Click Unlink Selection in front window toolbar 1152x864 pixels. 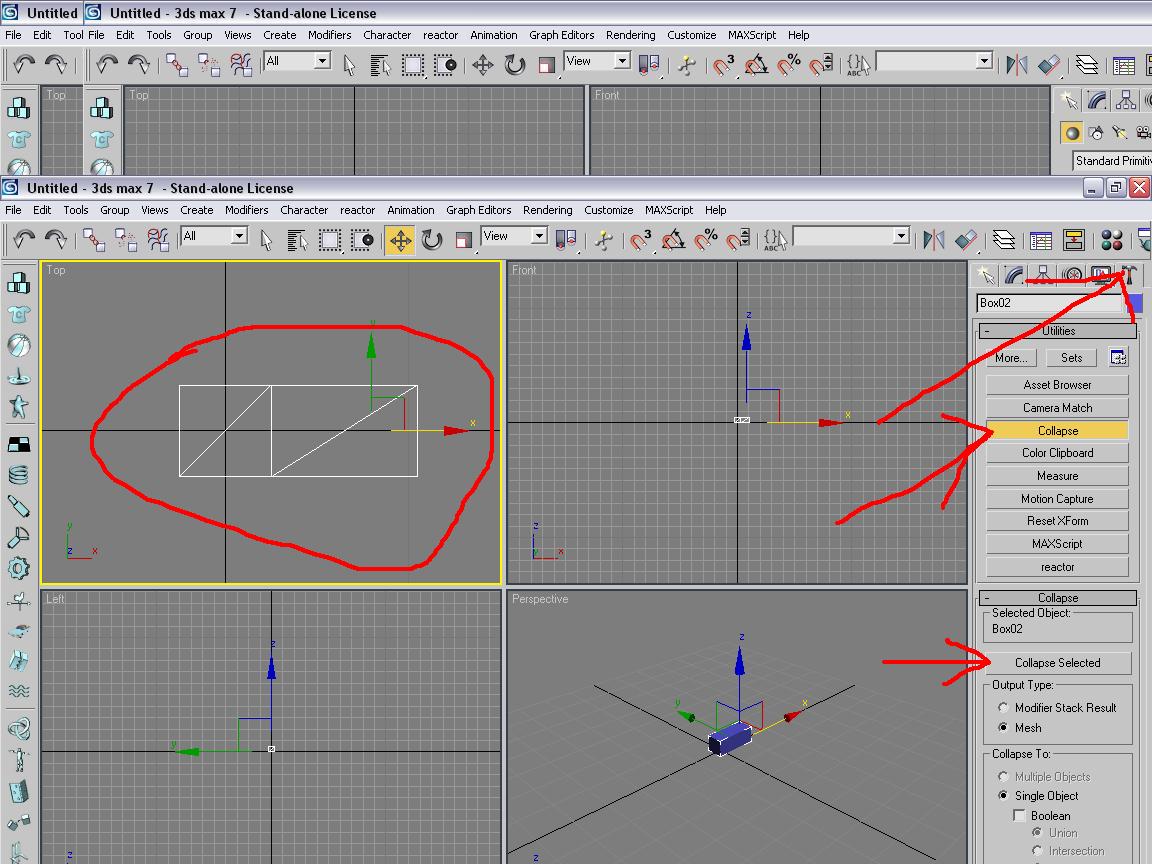(x=126, y=240)
